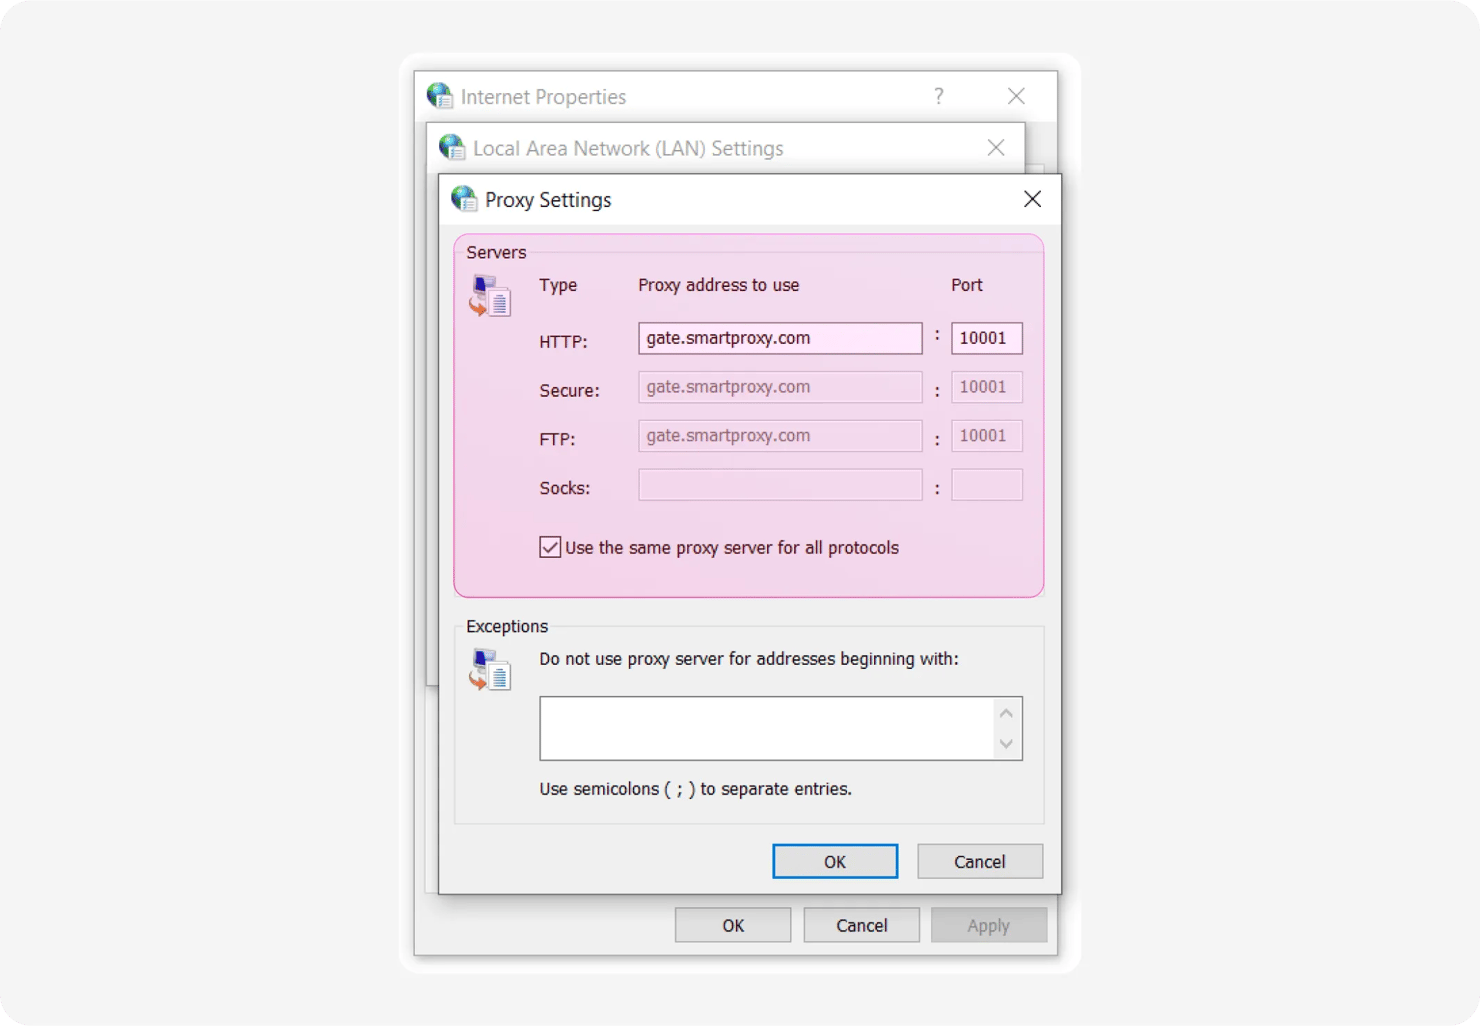Click the globe icon in Proxy Settings title bar
The width and height of the screenshot is (1480, 1026).
(464, 199)
